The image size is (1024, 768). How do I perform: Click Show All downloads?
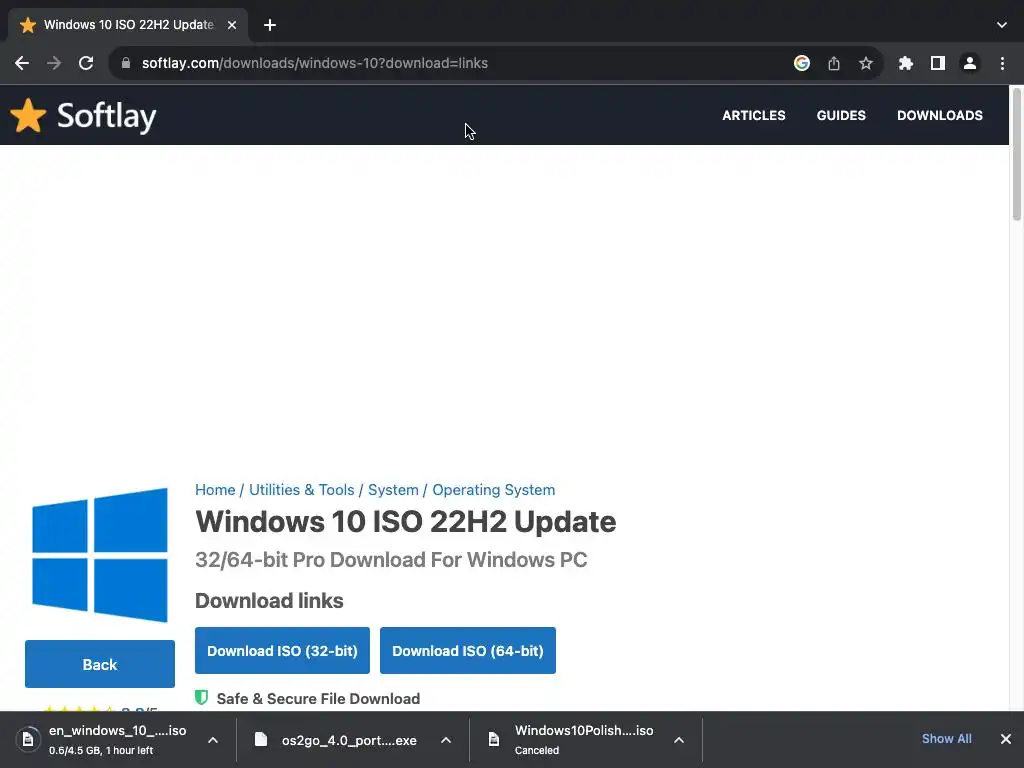pos(946,739)
